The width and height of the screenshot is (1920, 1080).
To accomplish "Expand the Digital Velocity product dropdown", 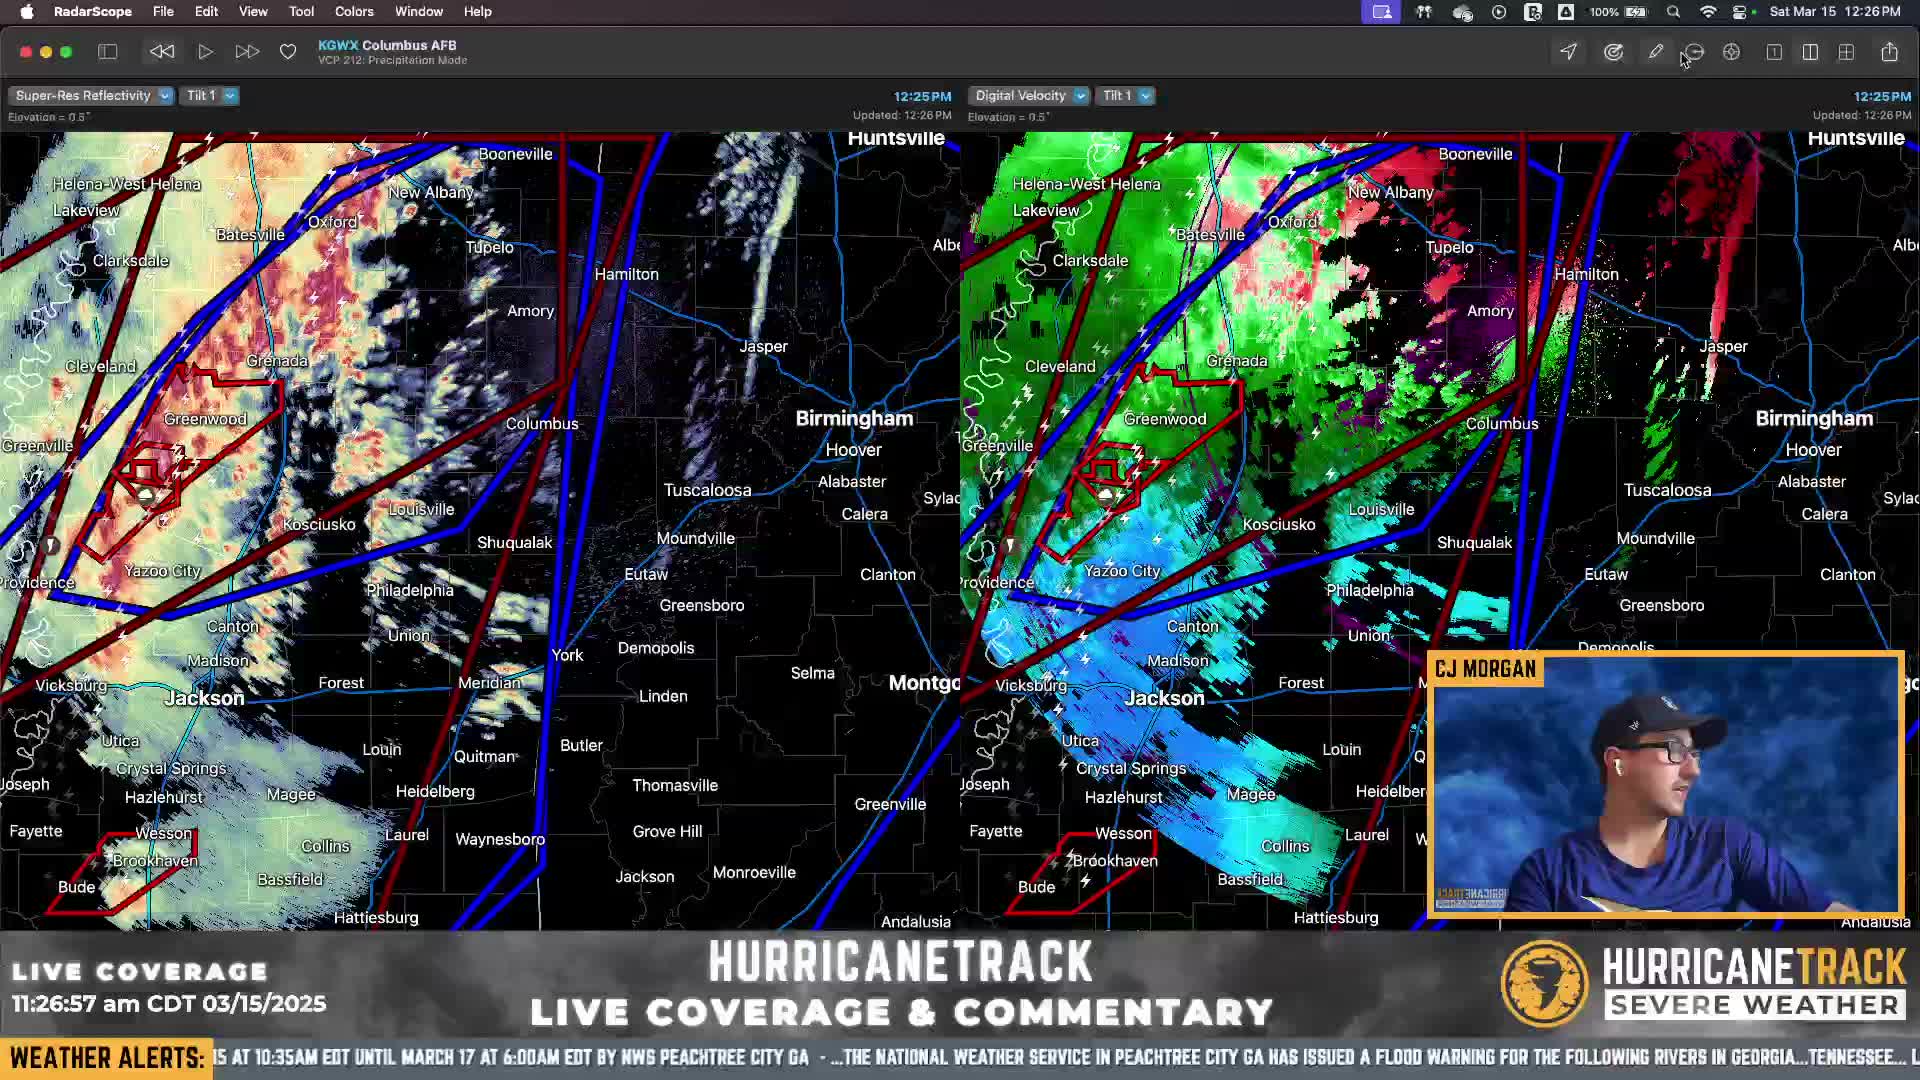I will pyautogui.click(x=1029, y=96).
